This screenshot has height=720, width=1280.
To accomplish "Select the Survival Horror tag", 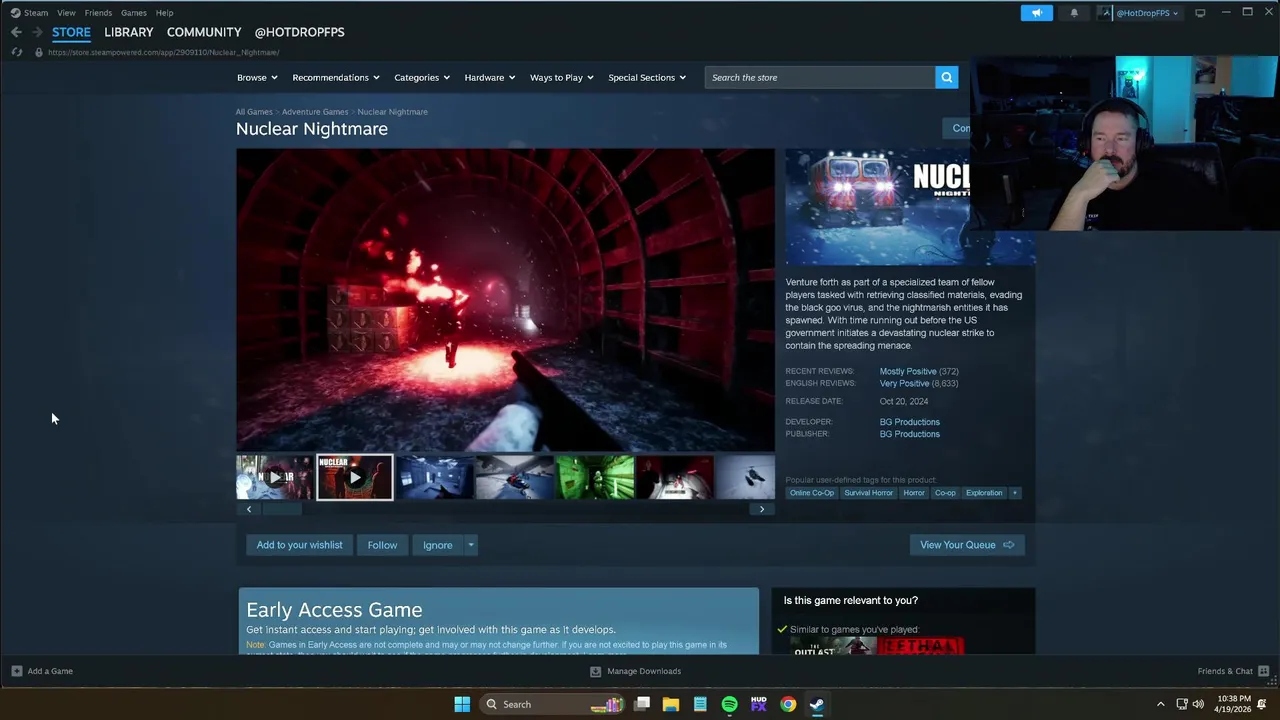I will pyautogui.click(x=868, y=493).
